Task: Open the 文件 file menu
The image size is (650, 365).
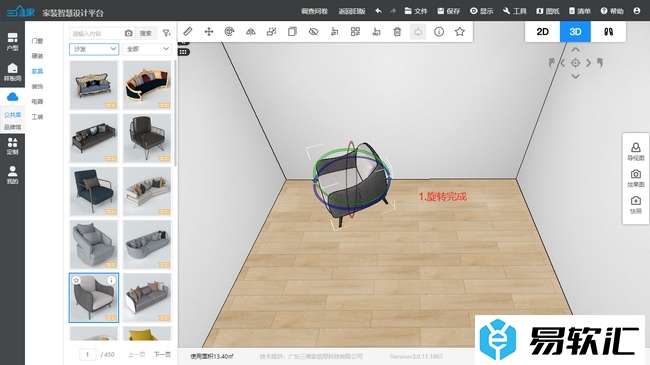Action: pyautogui.click(x=416, y=11)
